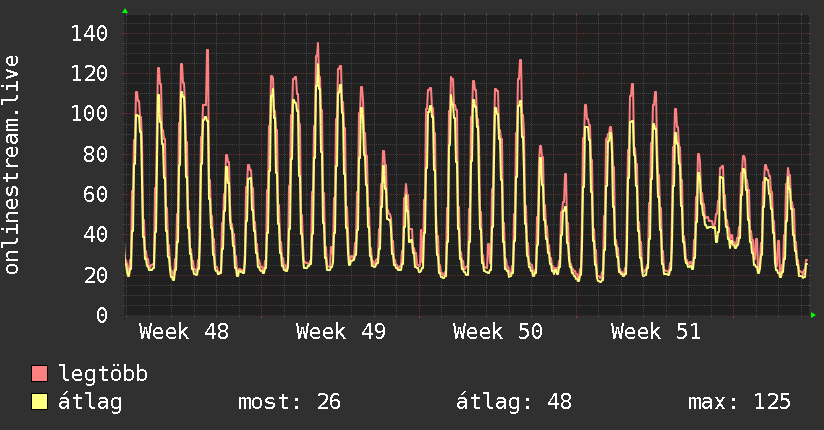
Task: Click the 60 y-axis tick label
Action: coord(96,194)
